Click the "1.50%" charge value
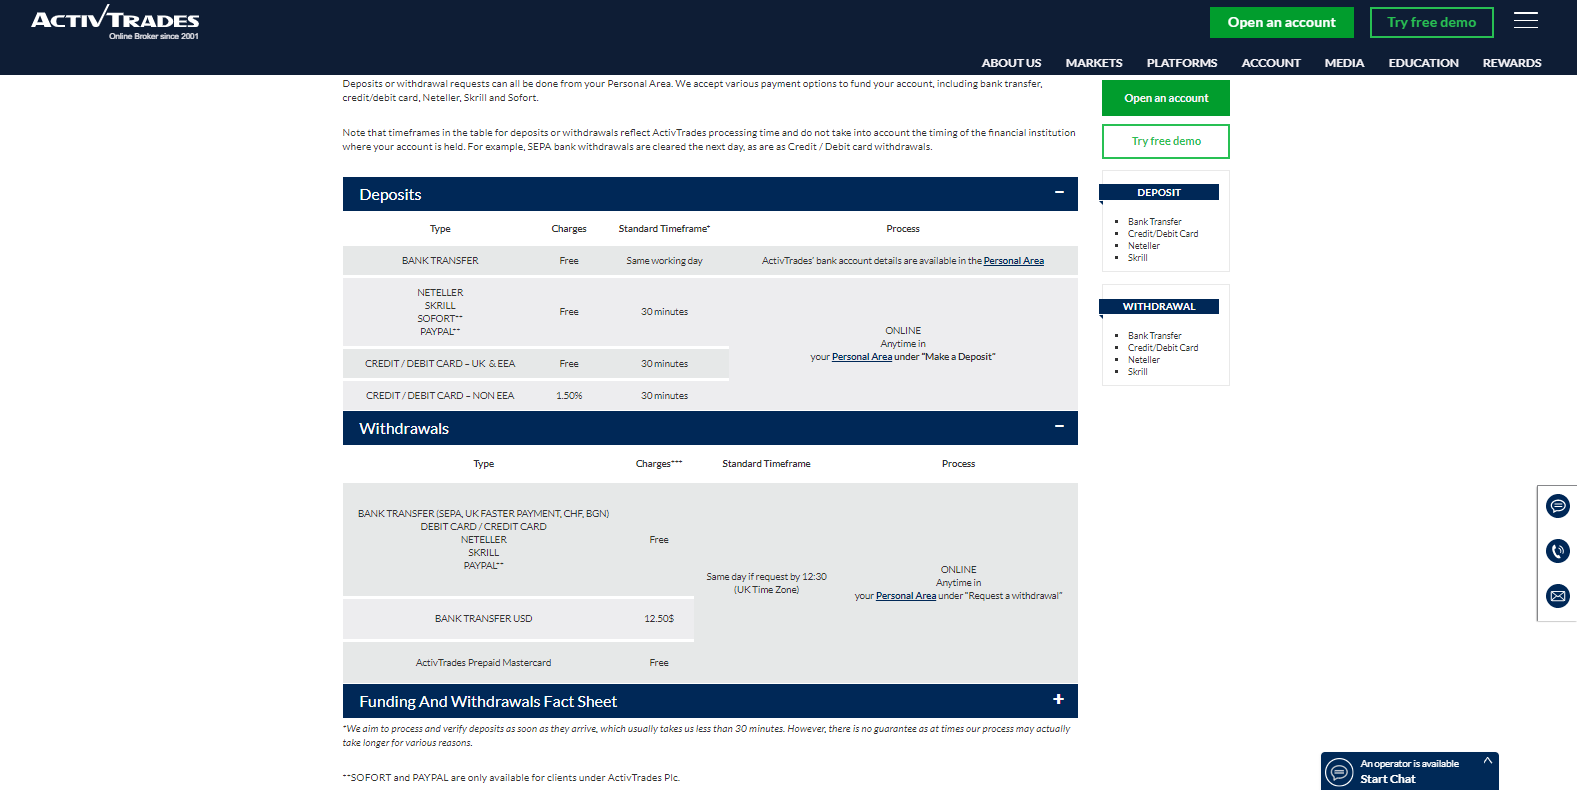 pyautogui.click(x=569, y=396)
